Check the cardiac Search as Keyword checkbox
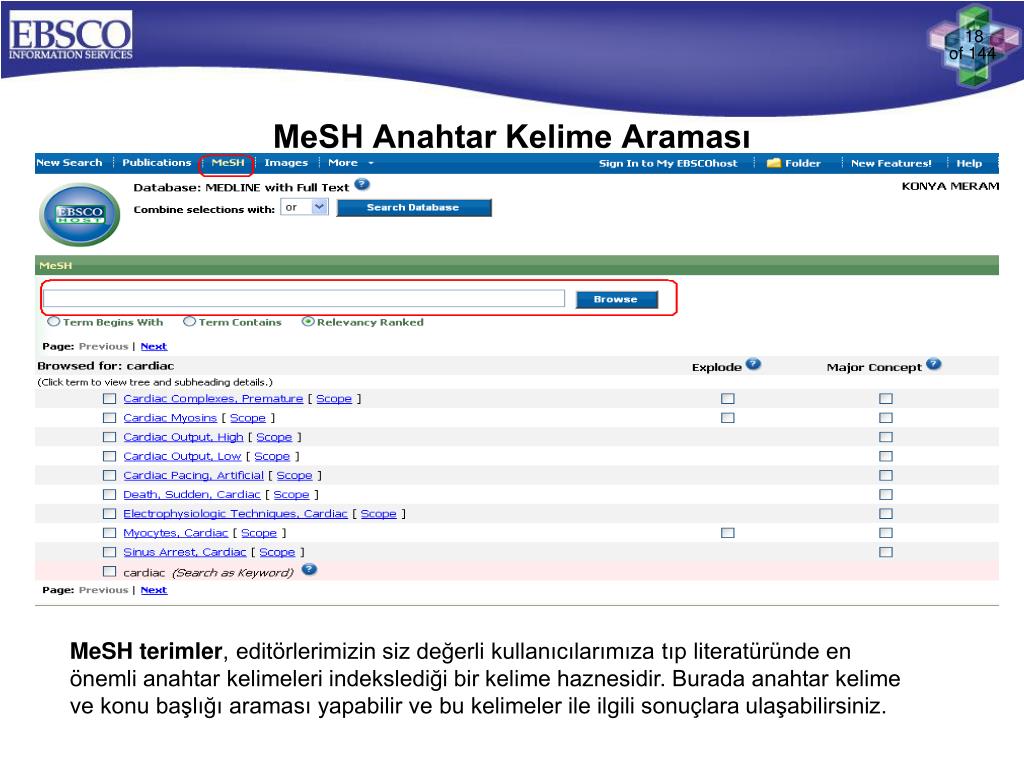Image resolution: width=1024 pixels, height=768 pixels. tap(110, 571)
